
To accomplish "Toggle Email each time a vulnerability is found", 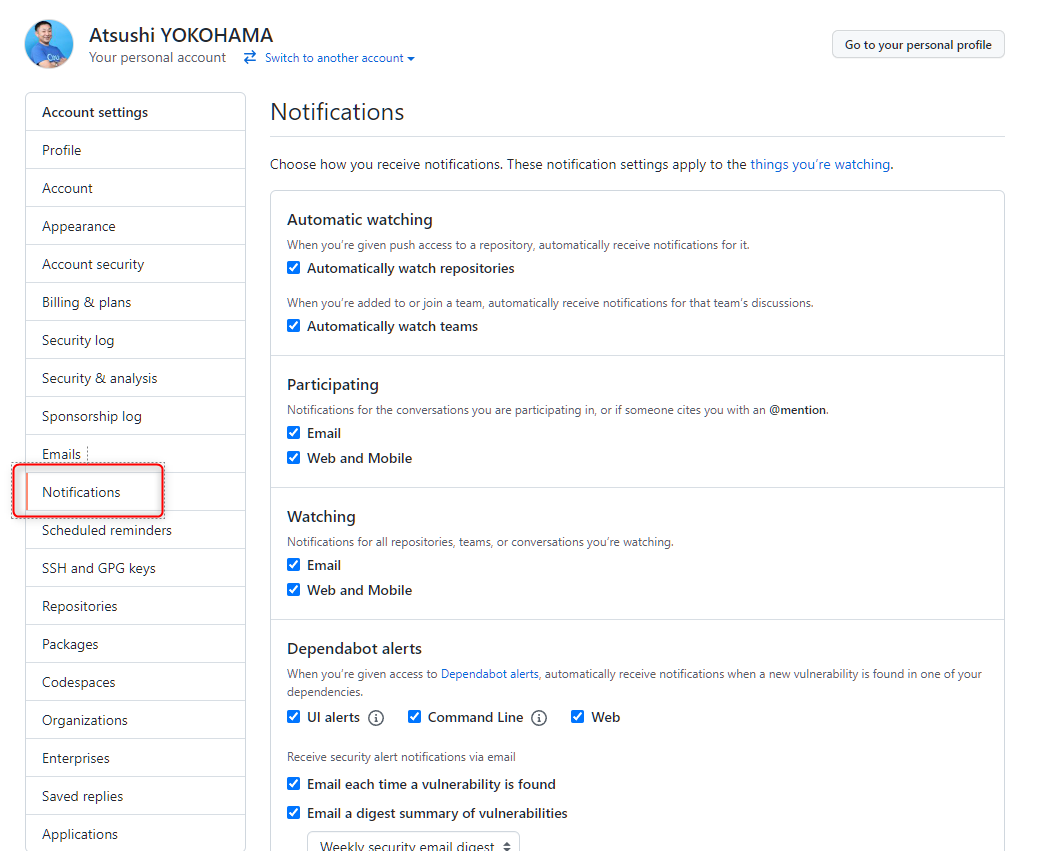I will tap(293, 783).
